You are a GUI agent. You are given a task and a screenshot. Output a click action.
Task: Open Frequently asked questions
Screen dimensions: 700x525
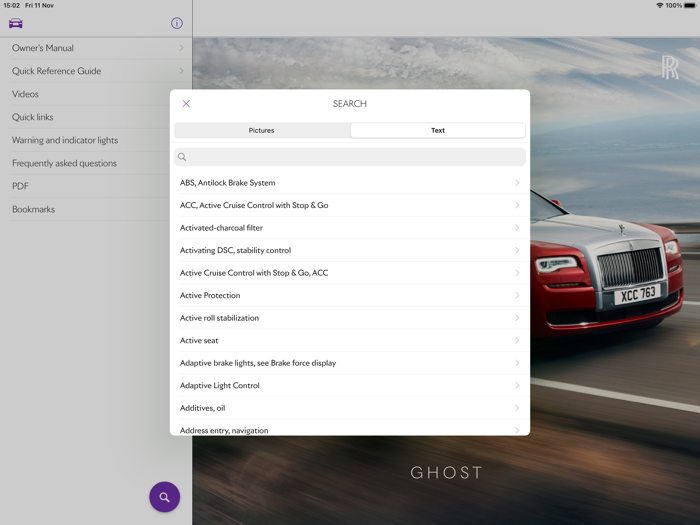point(85,163)
